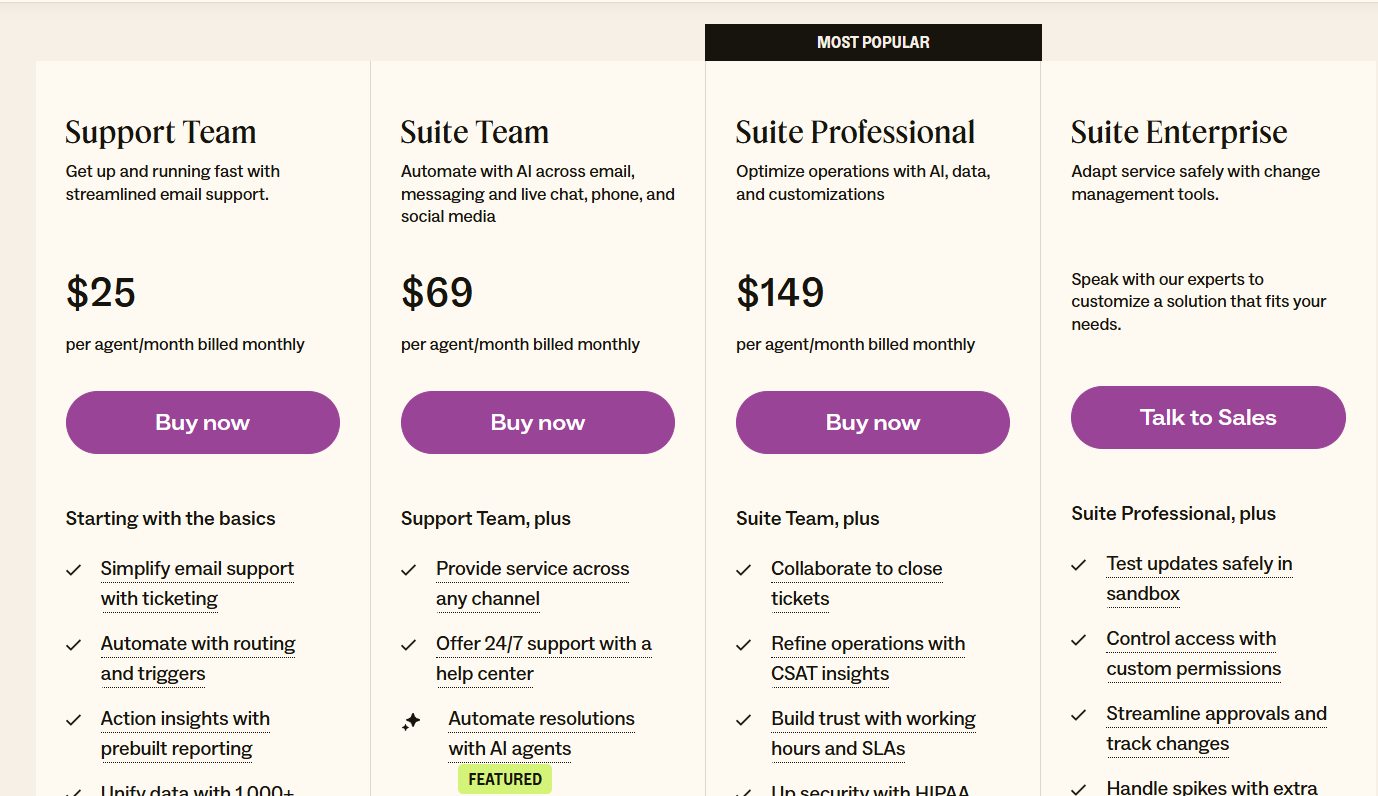Click checkmark icon beside Refine operations with CSAT
1378x796 pixels.
tap(744, 645)
